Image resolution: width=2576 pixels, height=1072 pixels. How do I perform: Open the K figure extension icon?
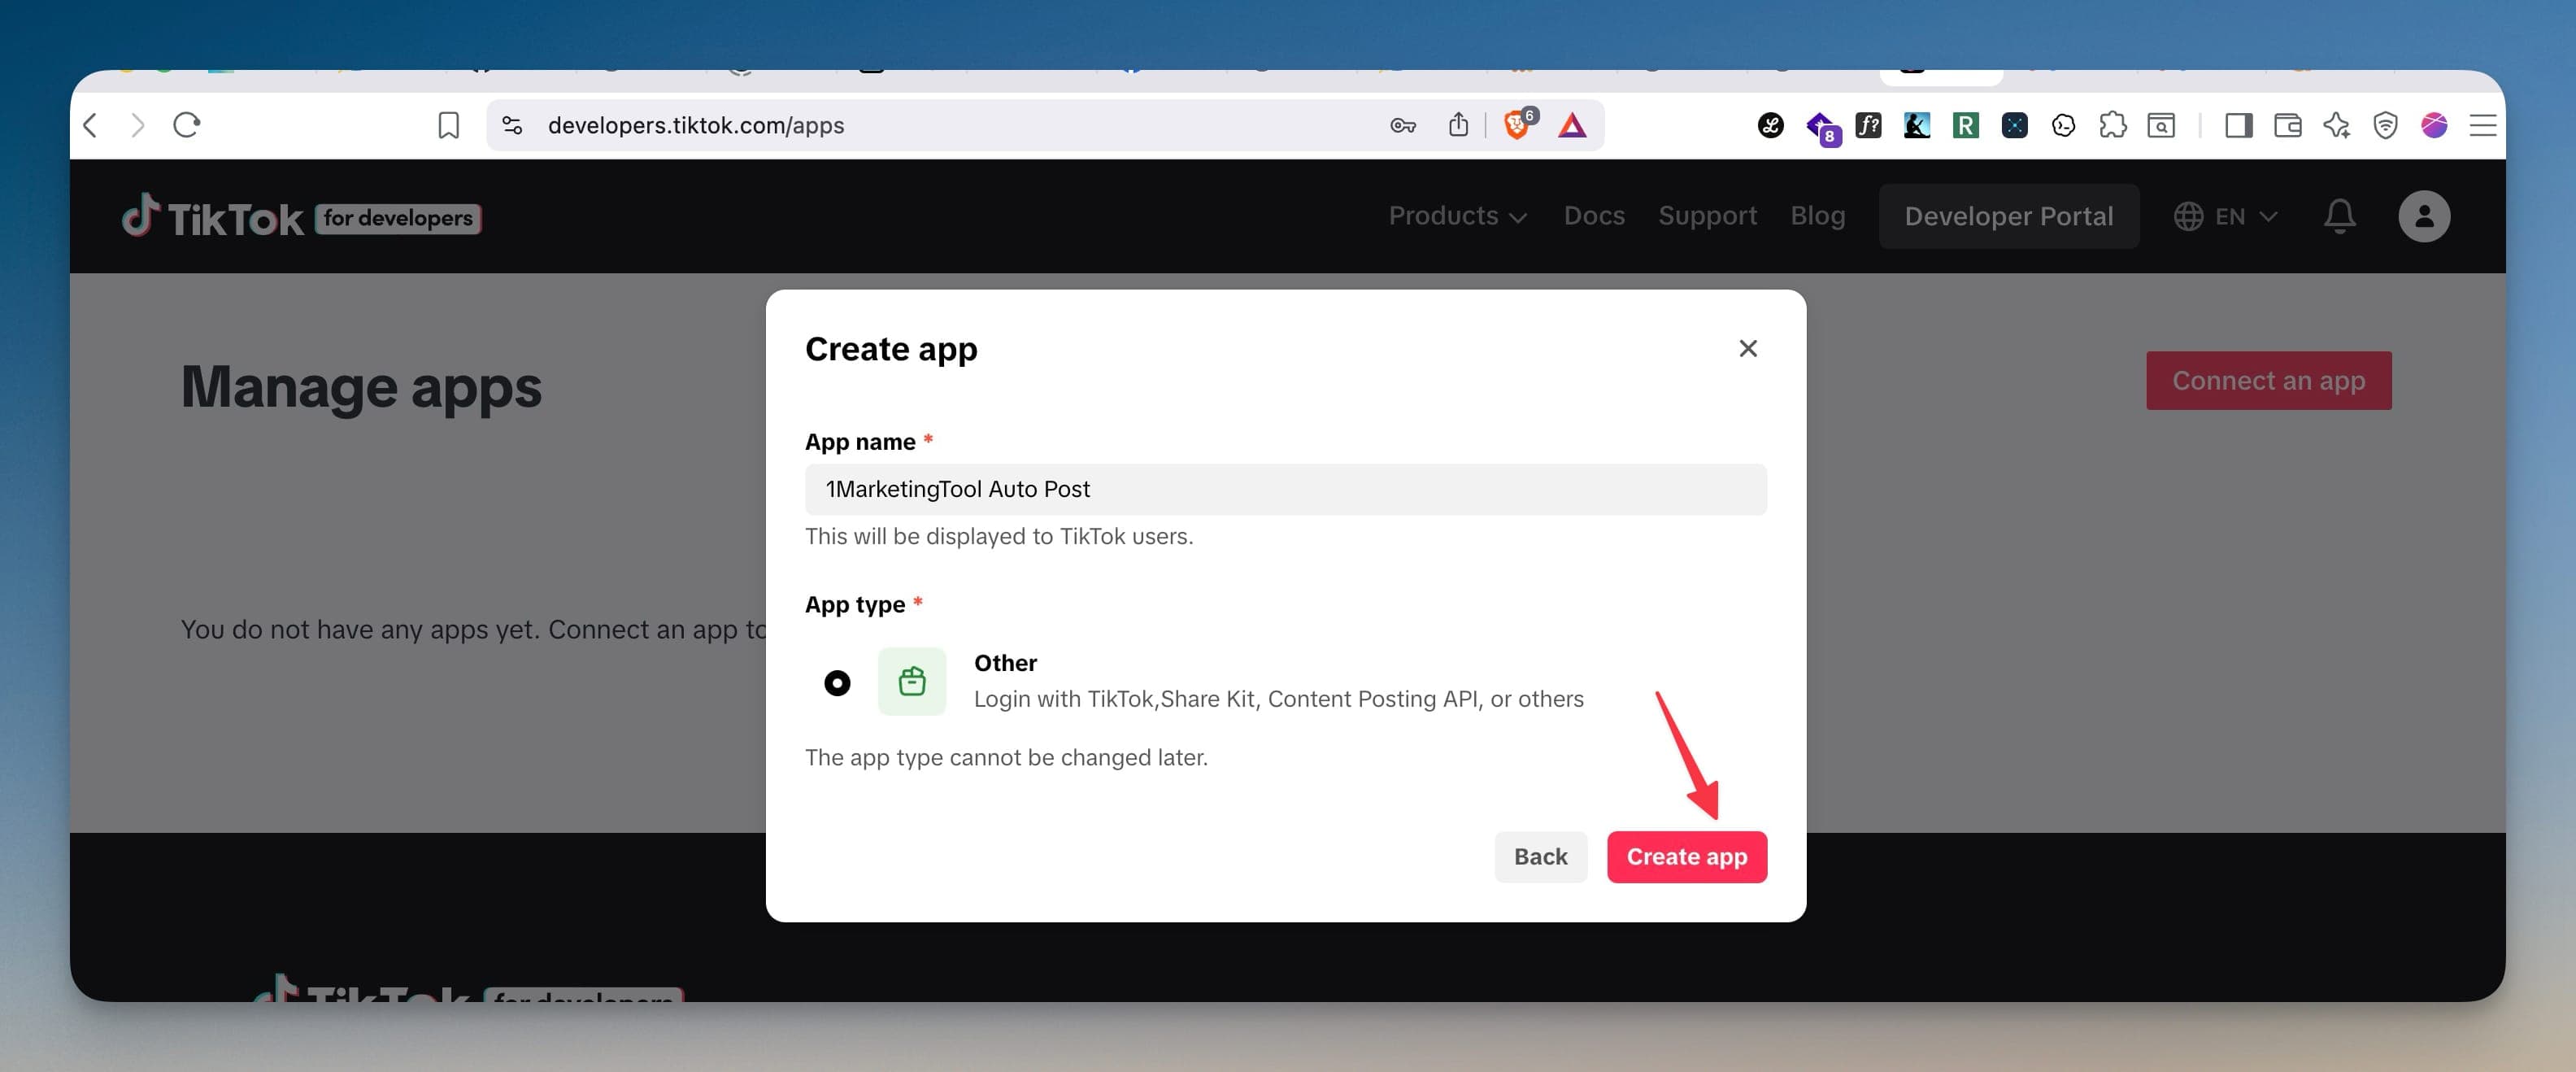(1917, 125)
